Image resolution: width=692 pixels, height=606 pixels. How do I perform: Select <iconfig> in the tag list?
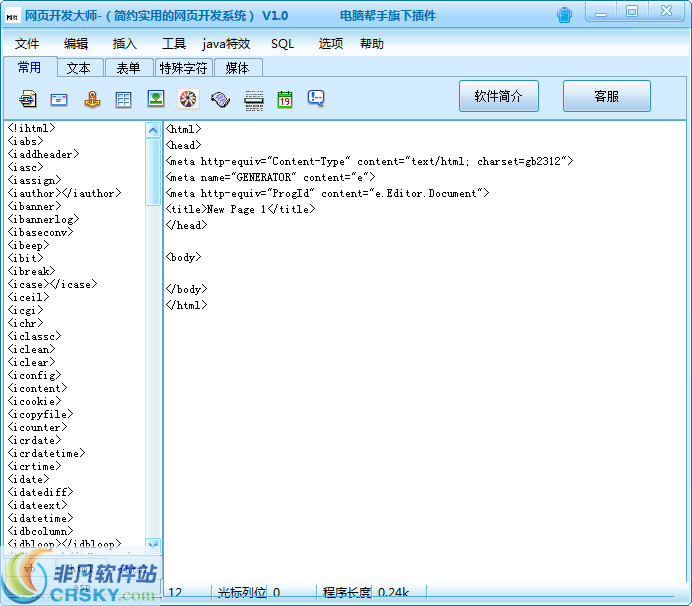coord(34,376)
